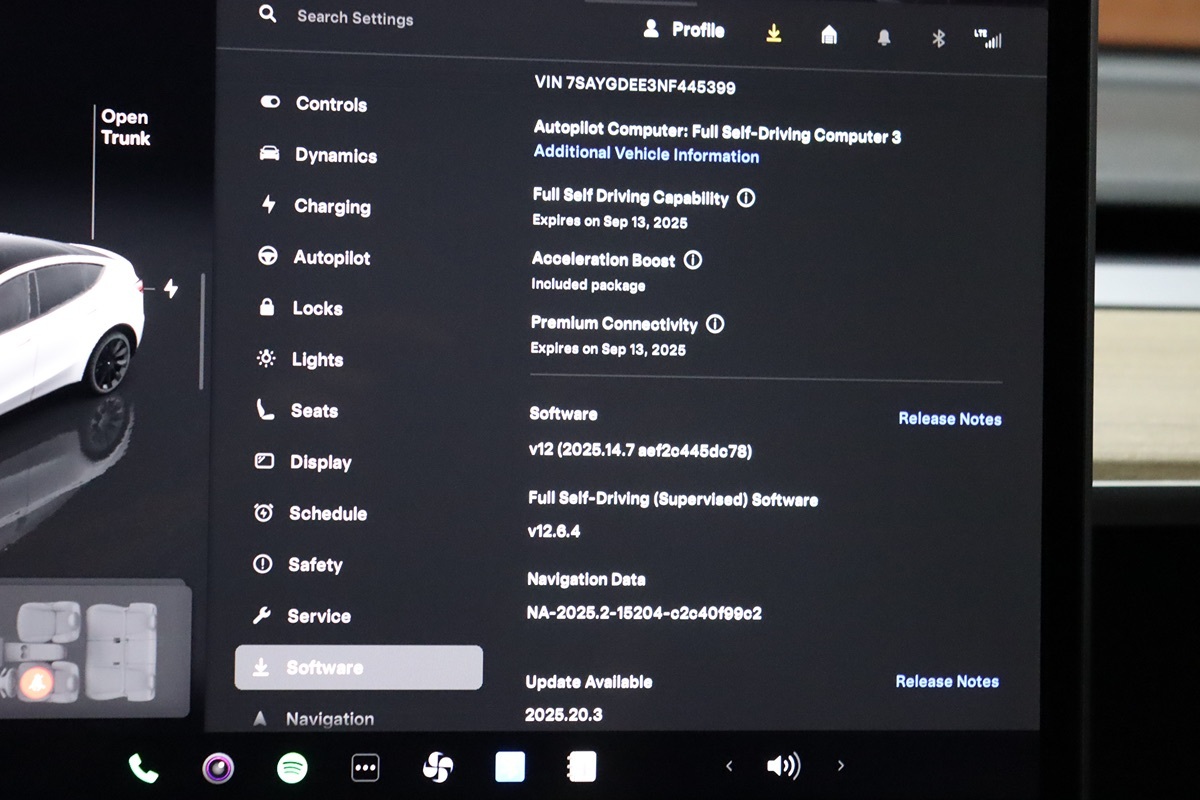Tap the yellow software download icon
This screenshot has height=800, width=1200.
click(773, 34)
